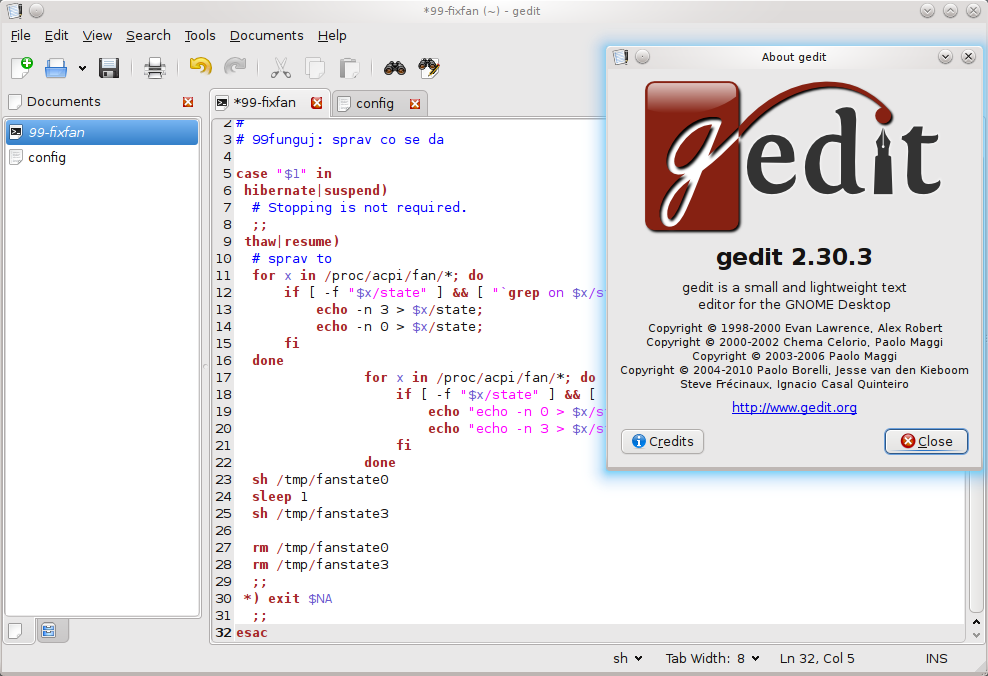
Task: Click the gedit 2.30.3 version text
Action: [794, 257]
